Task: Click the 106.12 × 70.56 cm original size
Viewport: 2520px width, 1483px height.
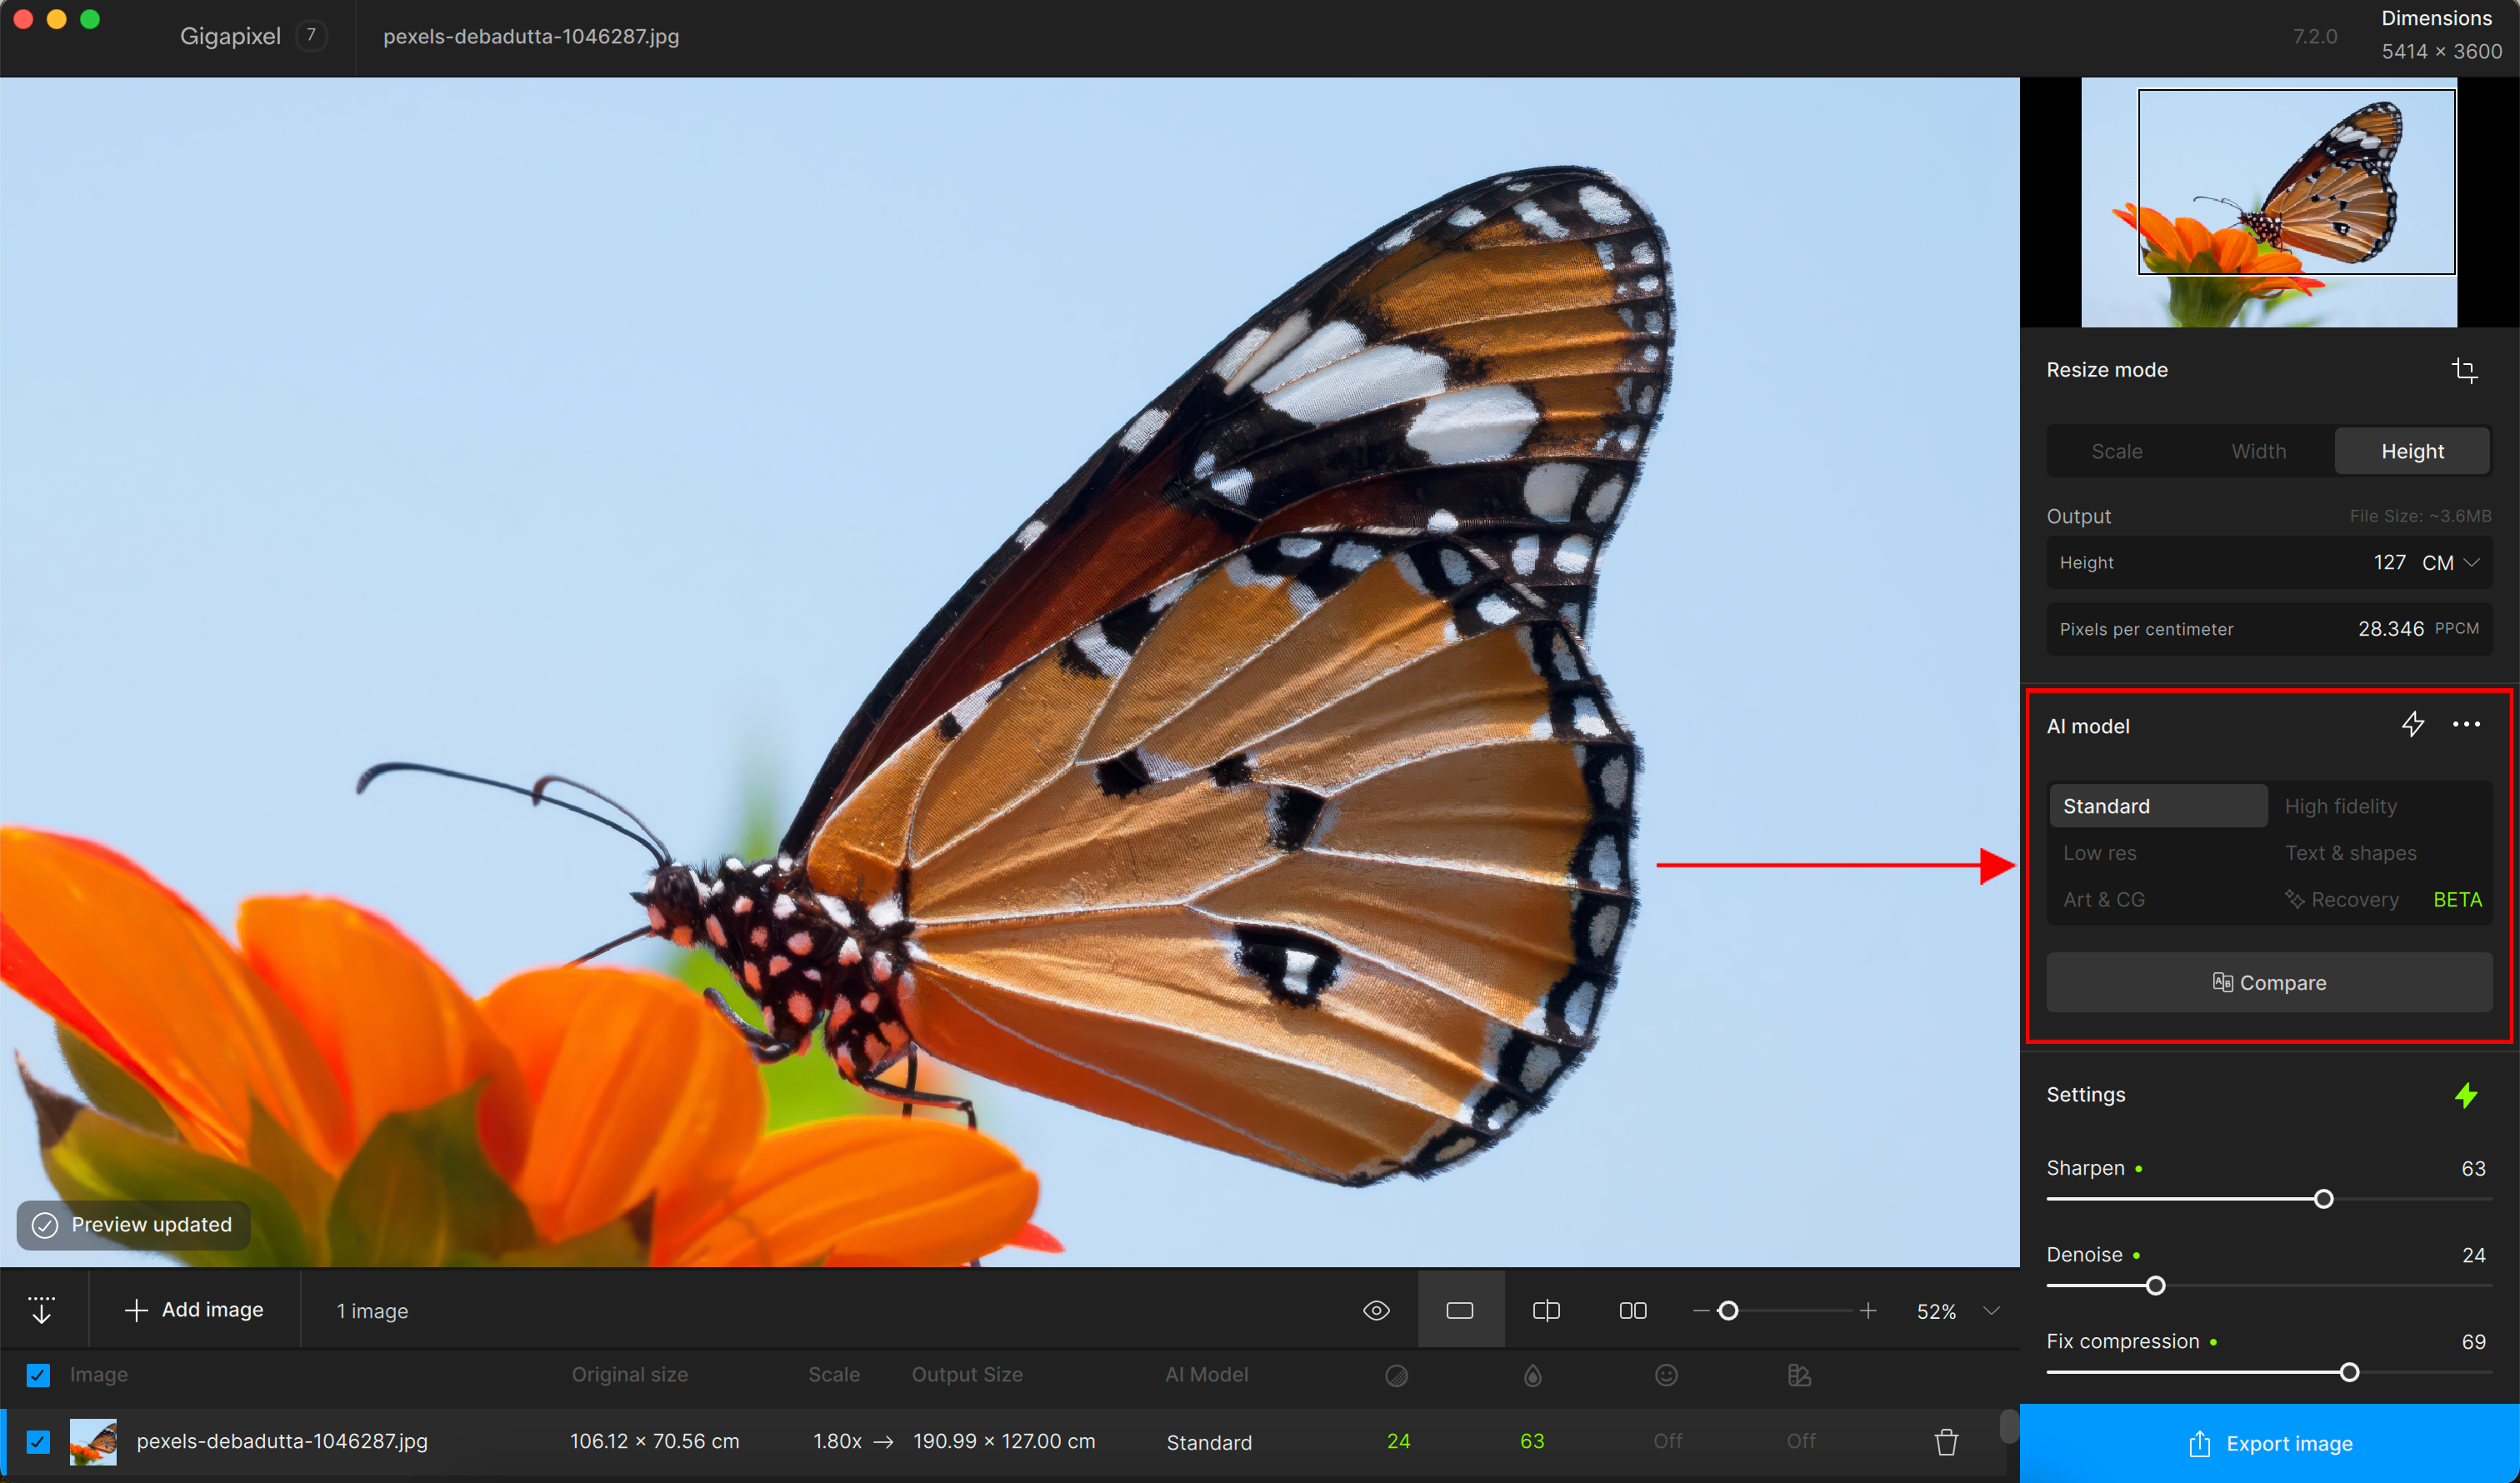Action: tap(654, 1441)
